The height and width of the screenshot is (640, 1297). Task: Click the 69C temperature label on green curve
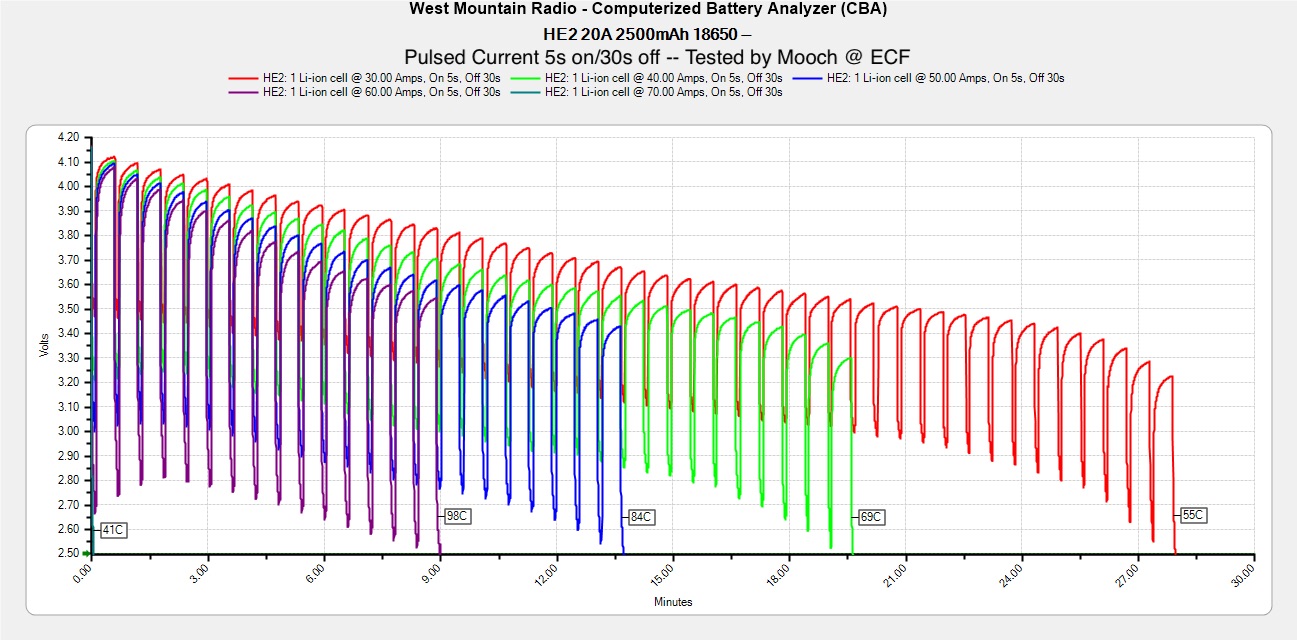[x=870, y=517]
